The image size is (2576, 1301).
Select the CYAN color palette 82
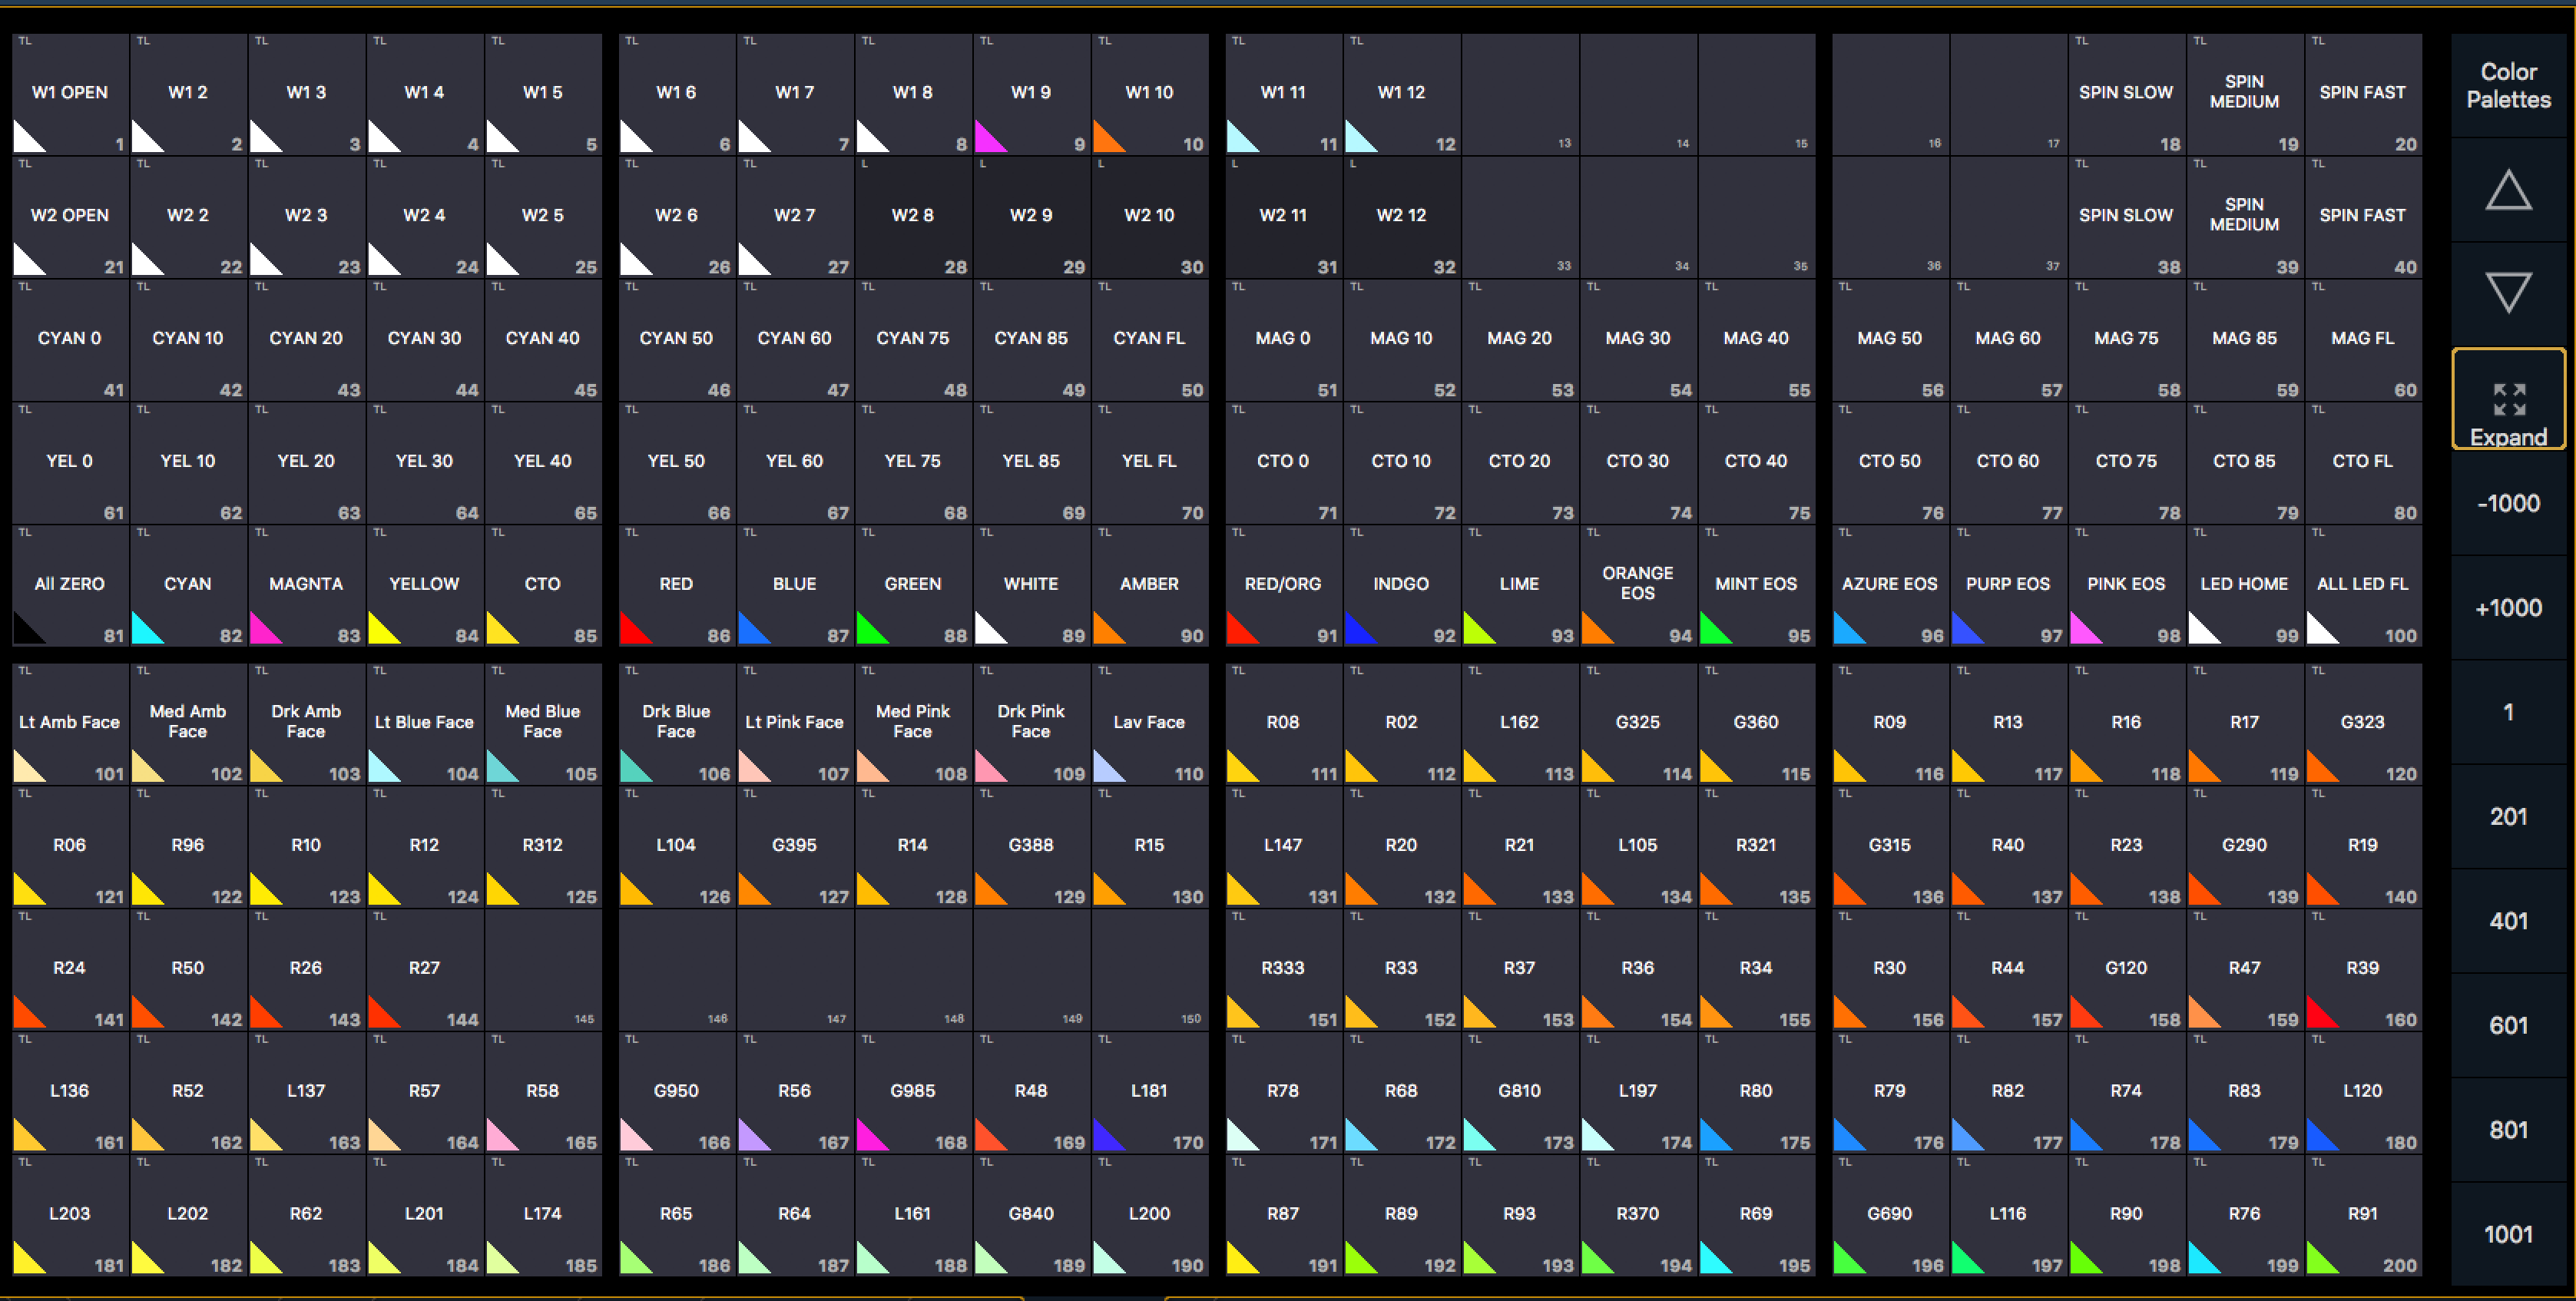click(x=188, y=587)
